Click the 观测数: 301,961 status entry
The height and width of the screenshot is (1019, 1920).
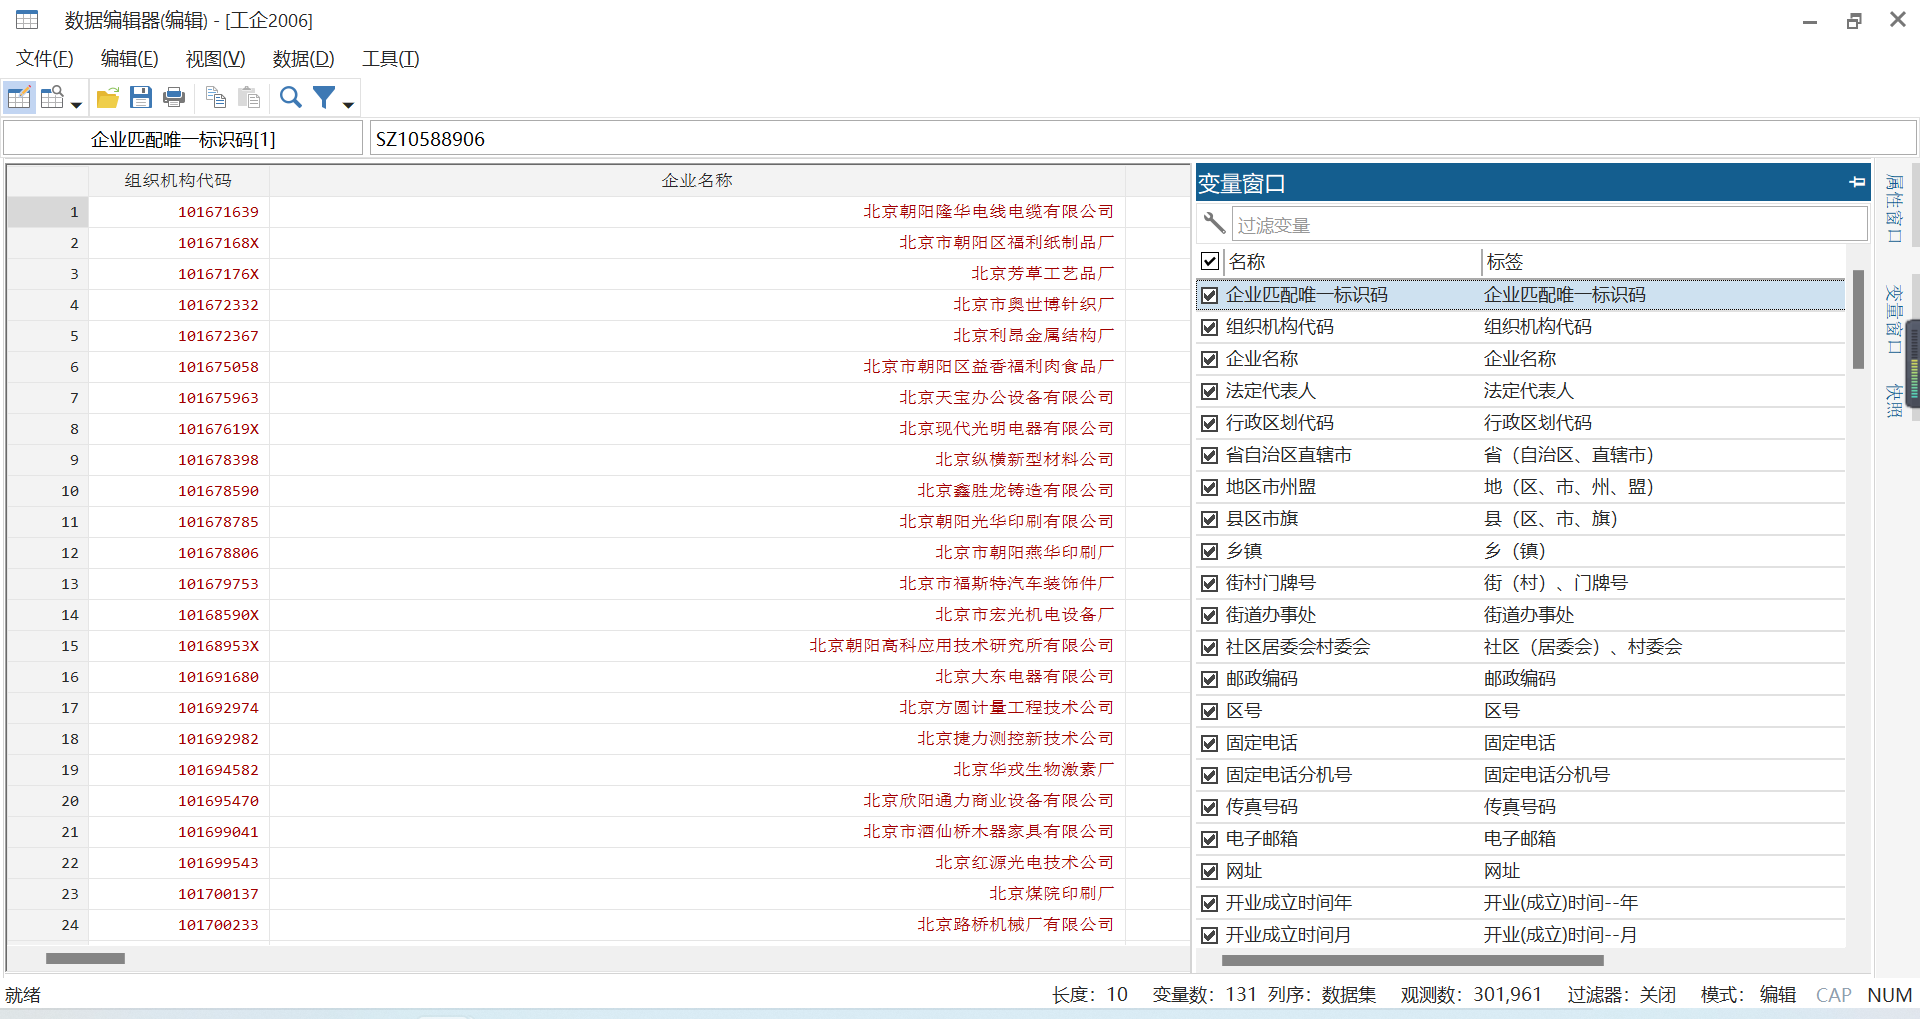[x=1471, y=995]
